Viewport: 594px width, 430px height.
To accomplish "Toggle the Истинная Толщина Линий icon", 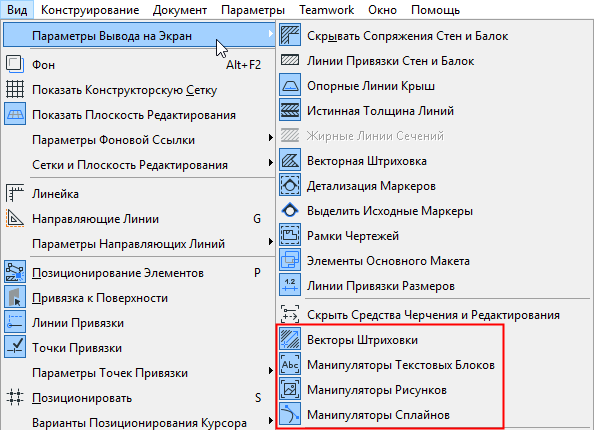I will point(290,110).
